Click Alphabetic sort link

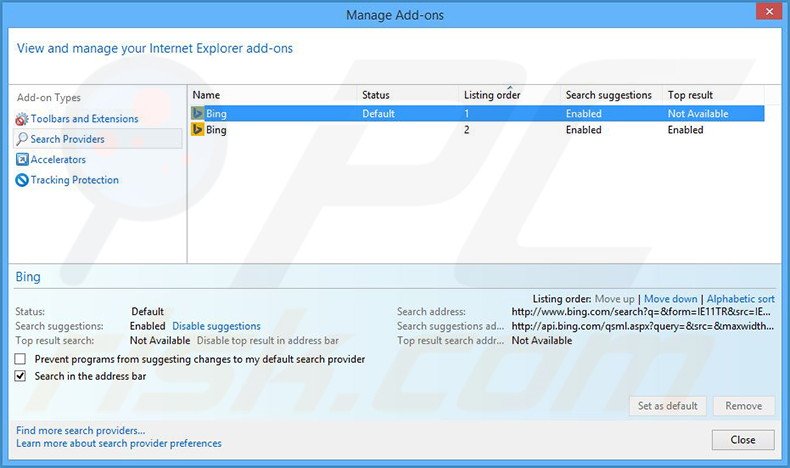(x=741, y=299)
